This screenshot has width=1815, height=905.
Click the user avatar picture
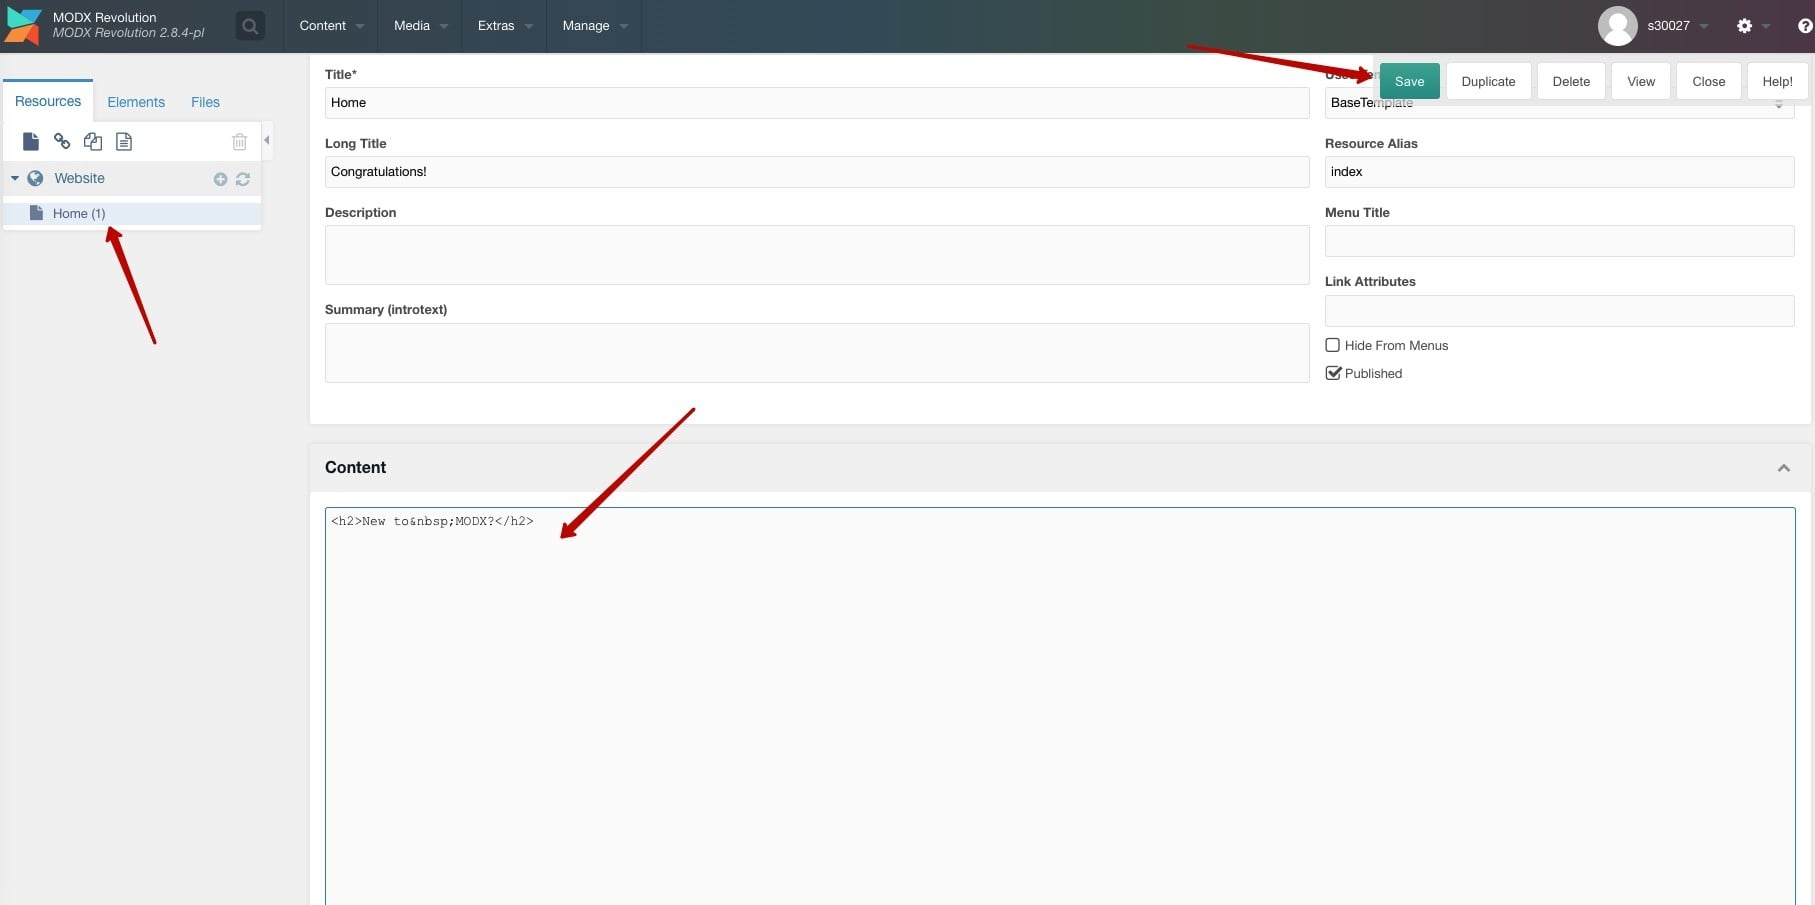(1617, 26)
